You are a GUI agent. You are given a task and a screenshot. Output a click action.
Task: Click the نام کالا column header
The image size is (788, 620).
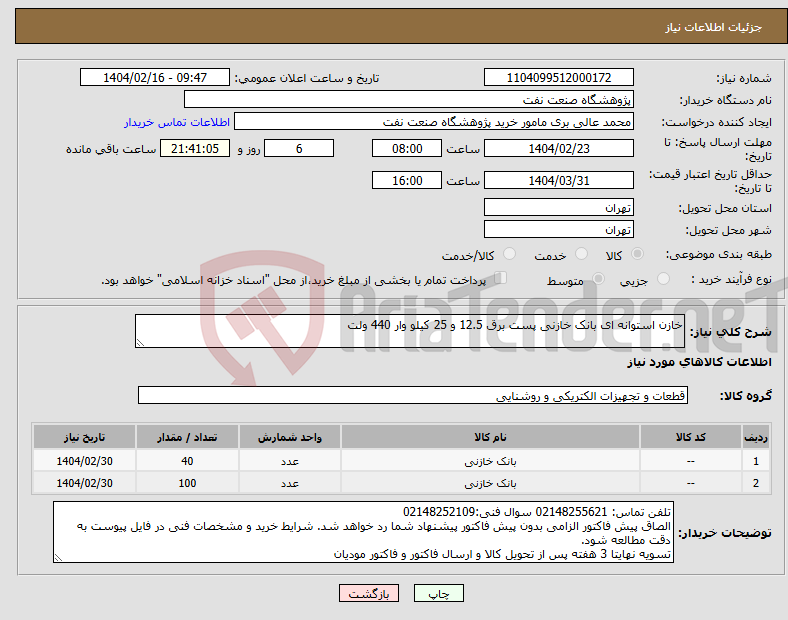tap(490, 437)
